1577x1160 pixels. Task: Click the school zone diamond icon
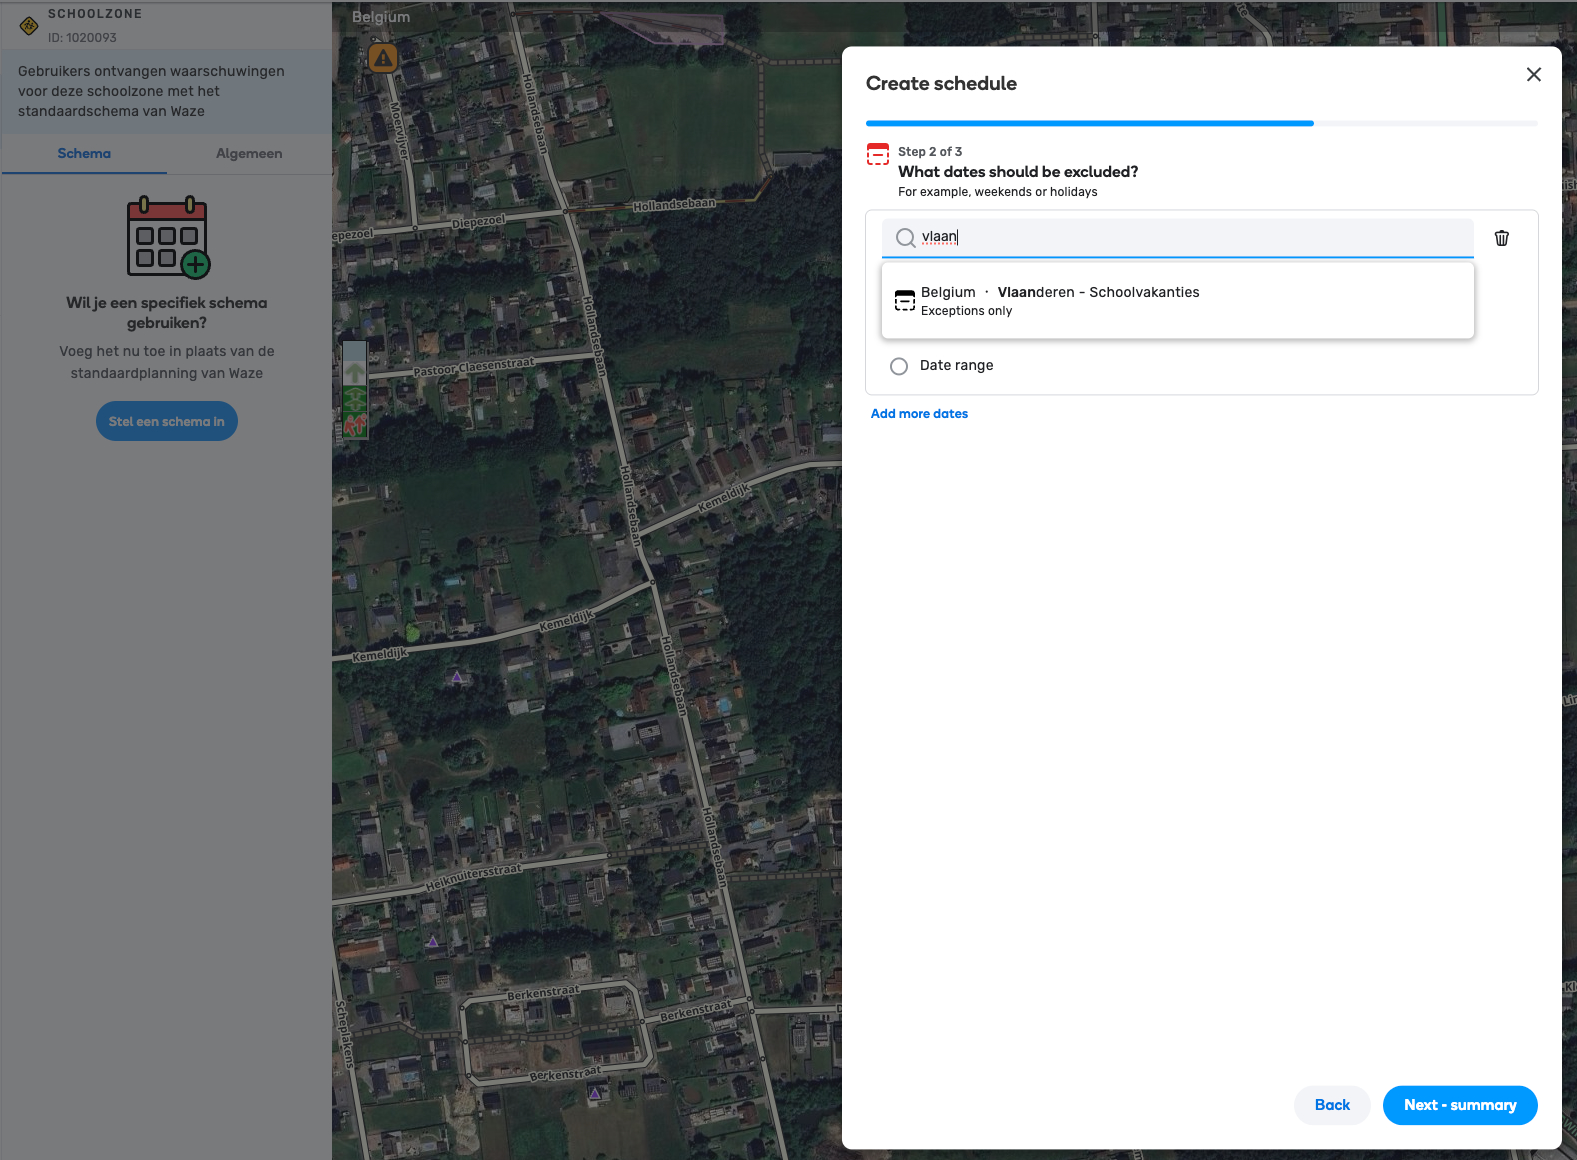point(29,25)
